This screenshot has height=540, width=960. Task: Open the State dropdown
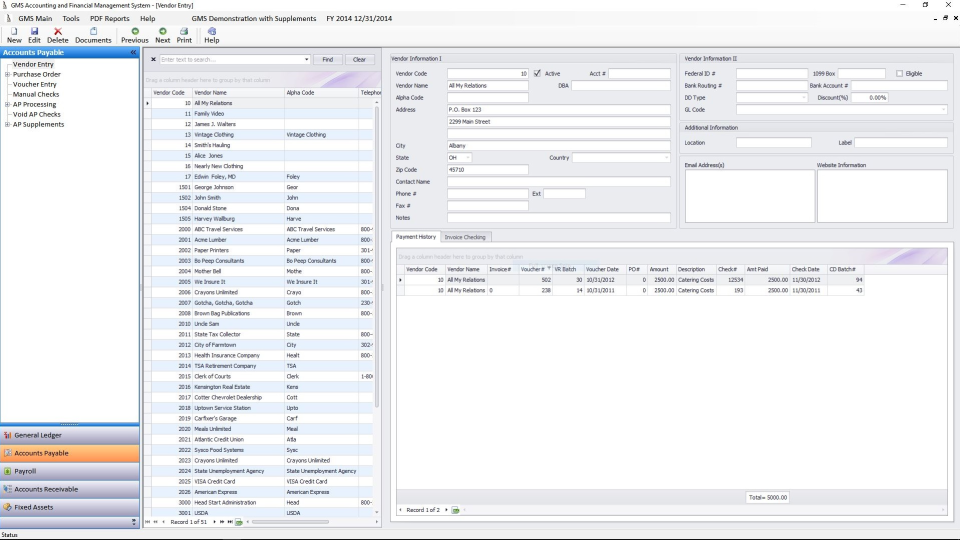pos(468,158)
